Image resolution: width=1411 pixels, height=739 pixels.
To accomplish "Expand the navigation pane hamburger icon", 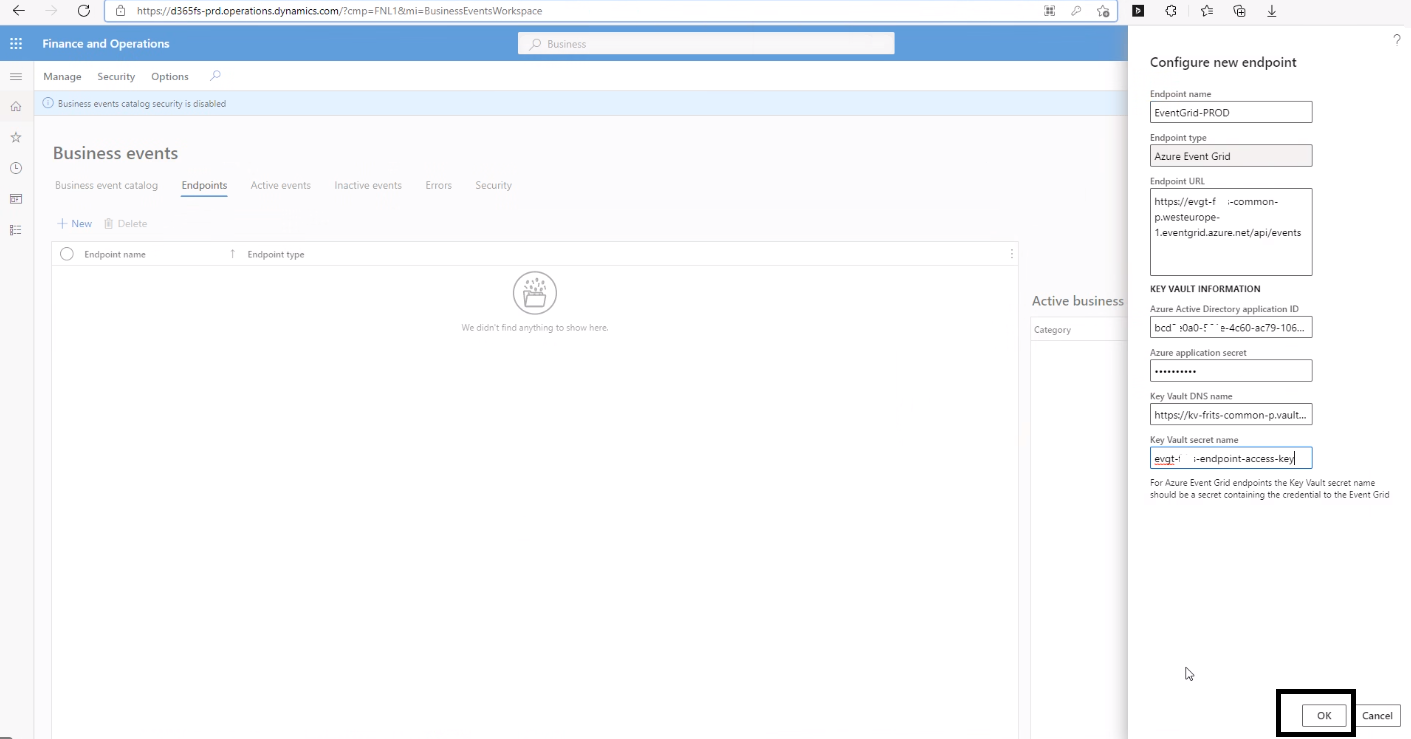I will pos(15,75).
